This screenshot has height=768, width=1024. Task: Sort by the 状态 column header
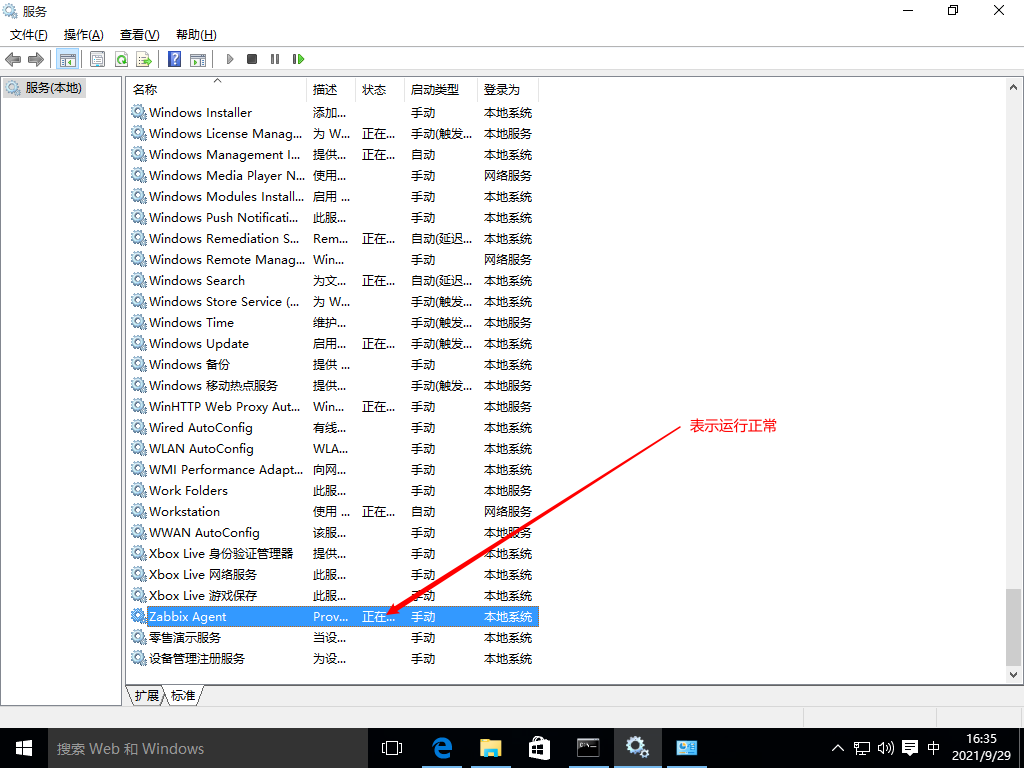coord(380,89)
